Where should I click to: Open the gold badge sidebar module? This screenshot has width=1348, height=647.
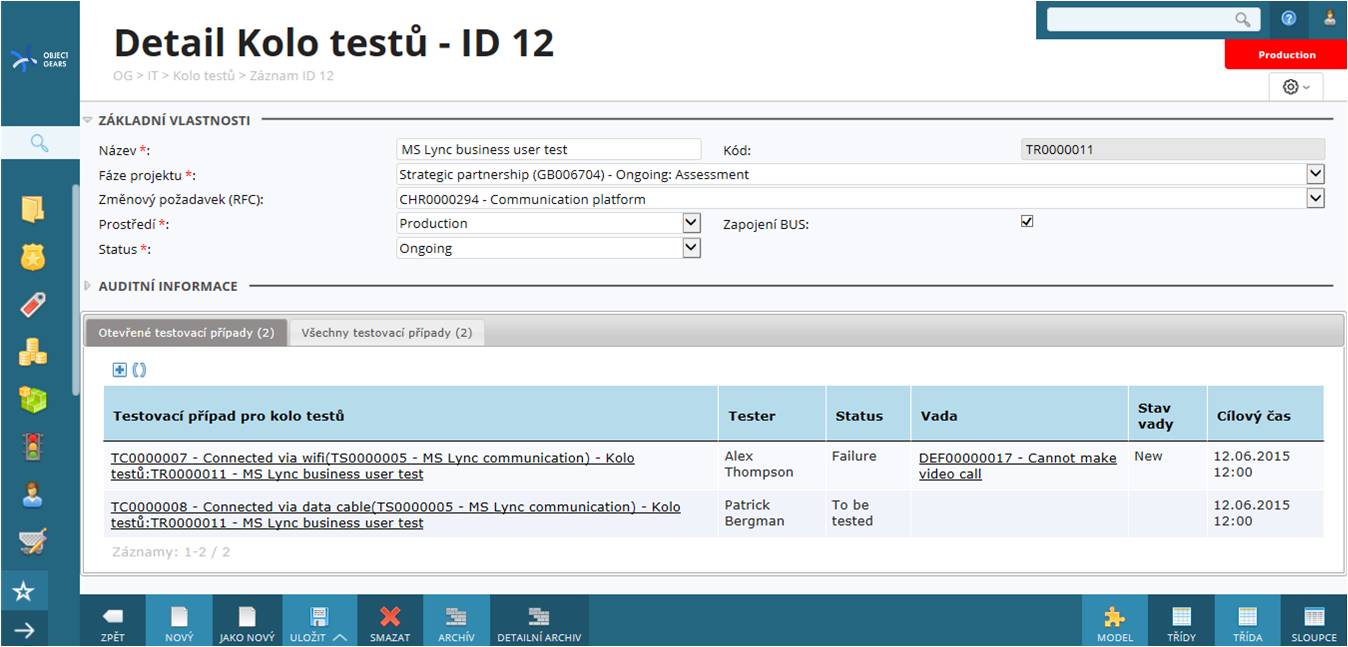point(33,257)
